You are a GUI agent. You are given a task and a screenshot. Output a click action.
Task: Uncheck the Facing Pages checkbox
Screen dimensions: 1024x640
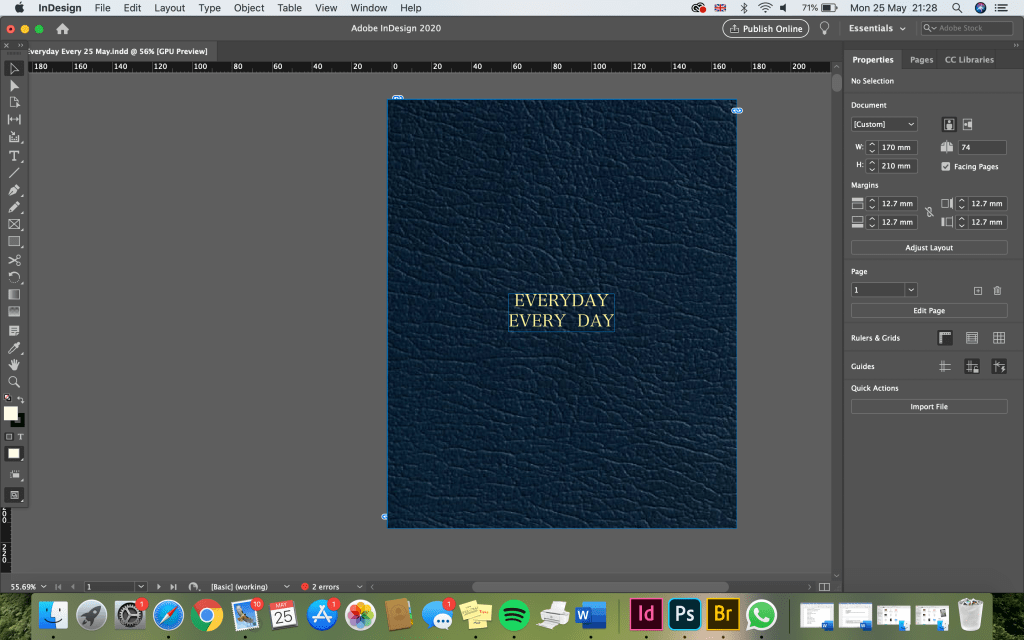[946, 166]
